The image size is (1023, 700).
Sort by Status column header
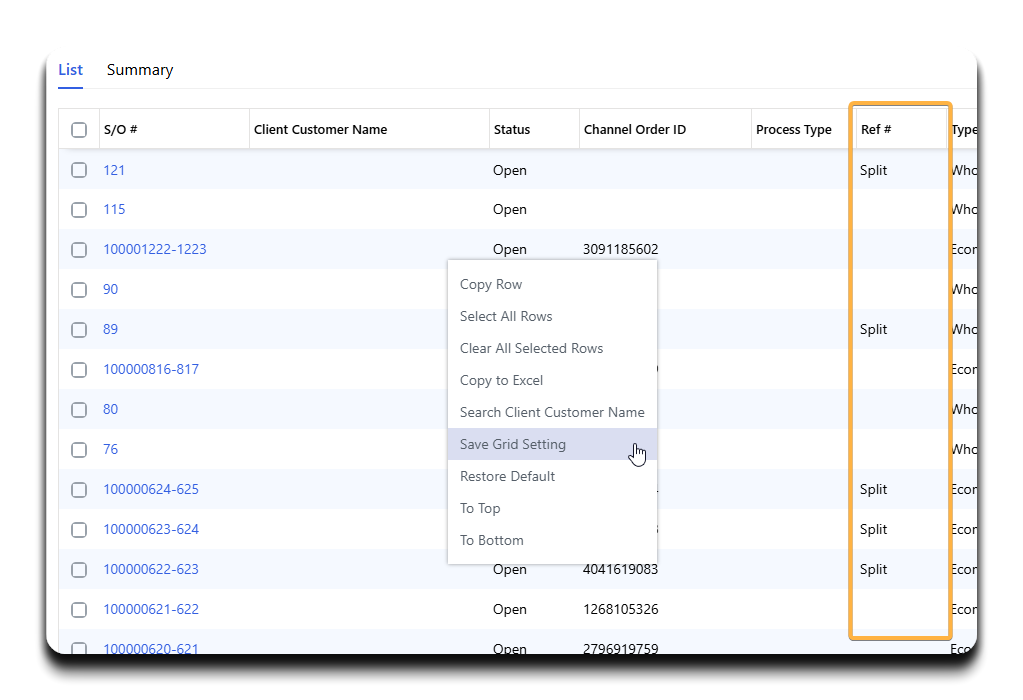point(512,130)
